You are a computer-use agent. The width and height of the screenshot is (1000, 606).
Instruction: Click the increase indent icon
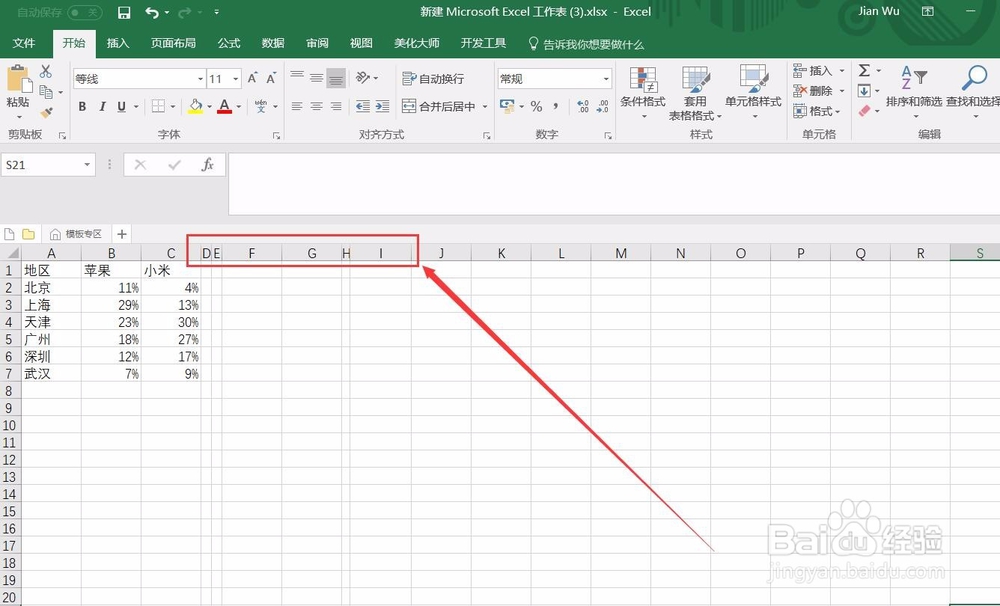coord(383,107)
